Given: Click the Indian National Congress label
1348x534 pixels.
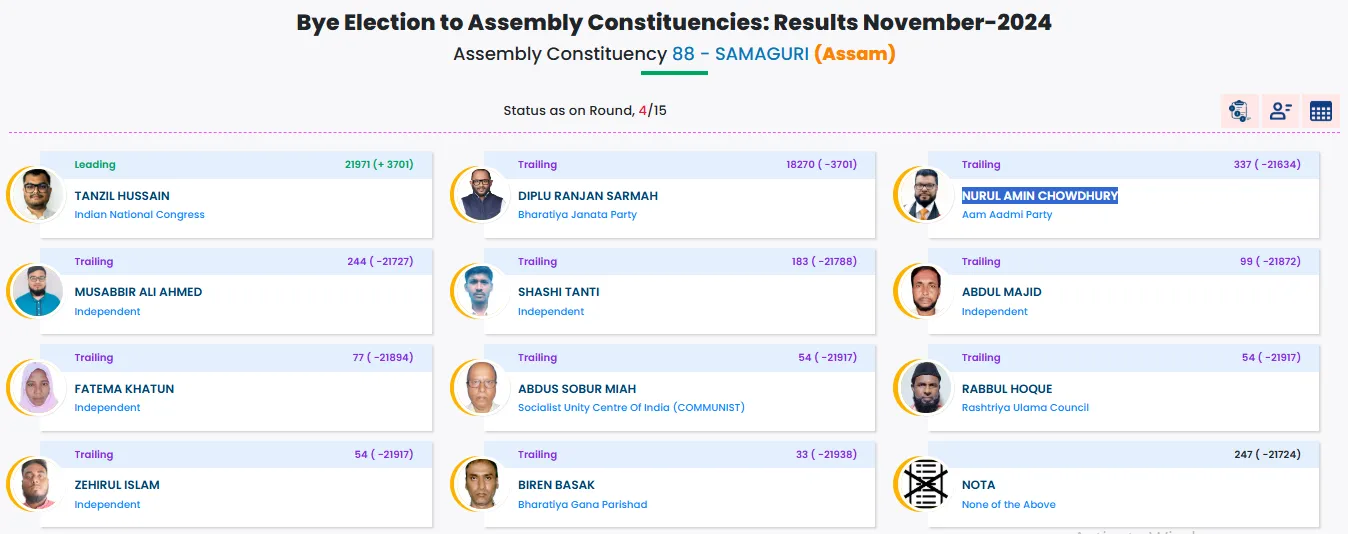Looking at the screenshot, I should coord(139,215).
